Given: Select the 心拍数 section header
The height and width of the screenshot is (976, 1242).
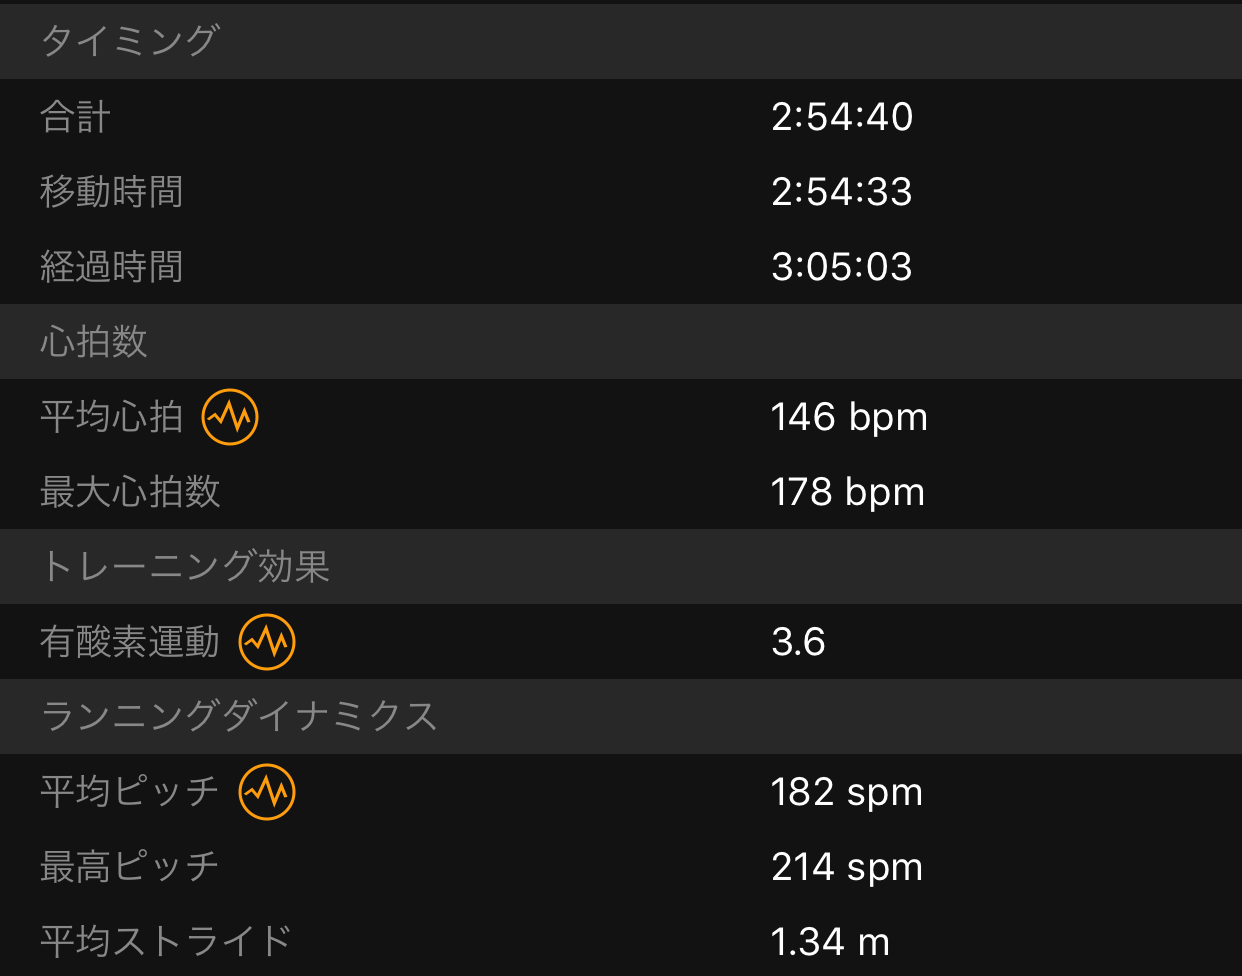Looking at the screenshot, I should [621, 342].
